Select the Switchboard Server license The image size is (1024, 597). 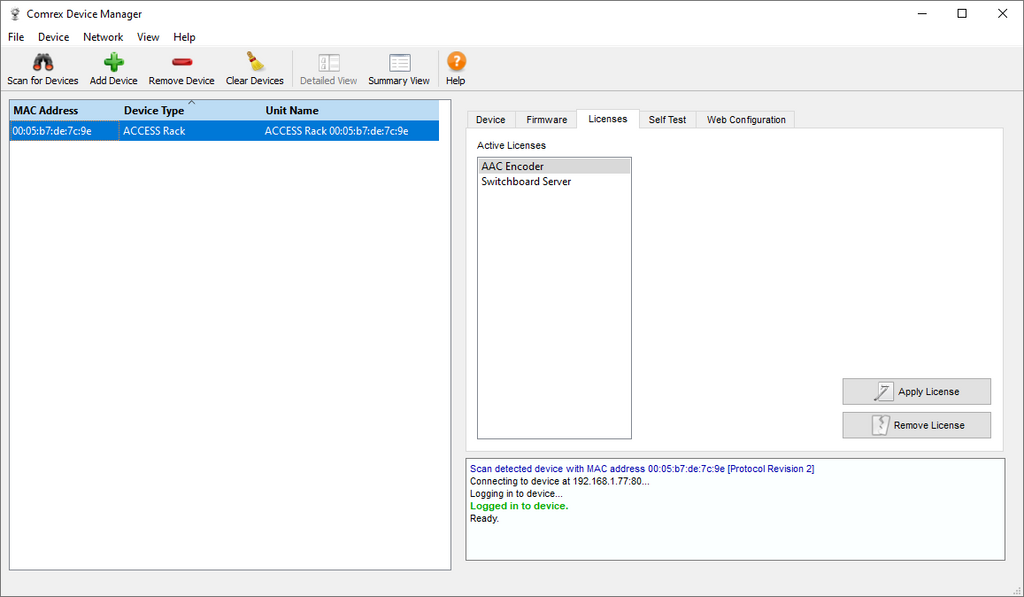point(554,182)
